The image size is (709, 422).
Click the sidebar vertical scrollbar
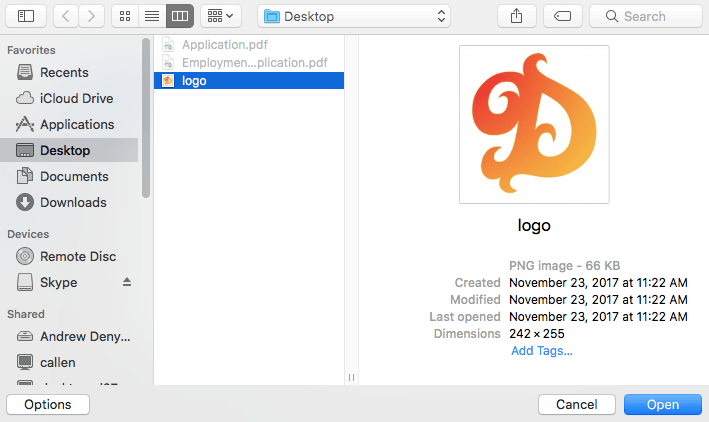point(146,118)
